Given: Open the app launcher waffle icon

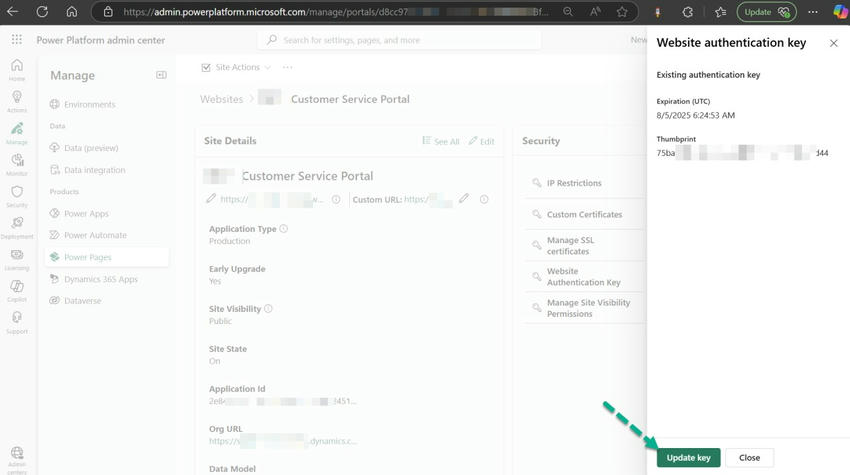Looking at the screenshot, I should pos(17,40).
